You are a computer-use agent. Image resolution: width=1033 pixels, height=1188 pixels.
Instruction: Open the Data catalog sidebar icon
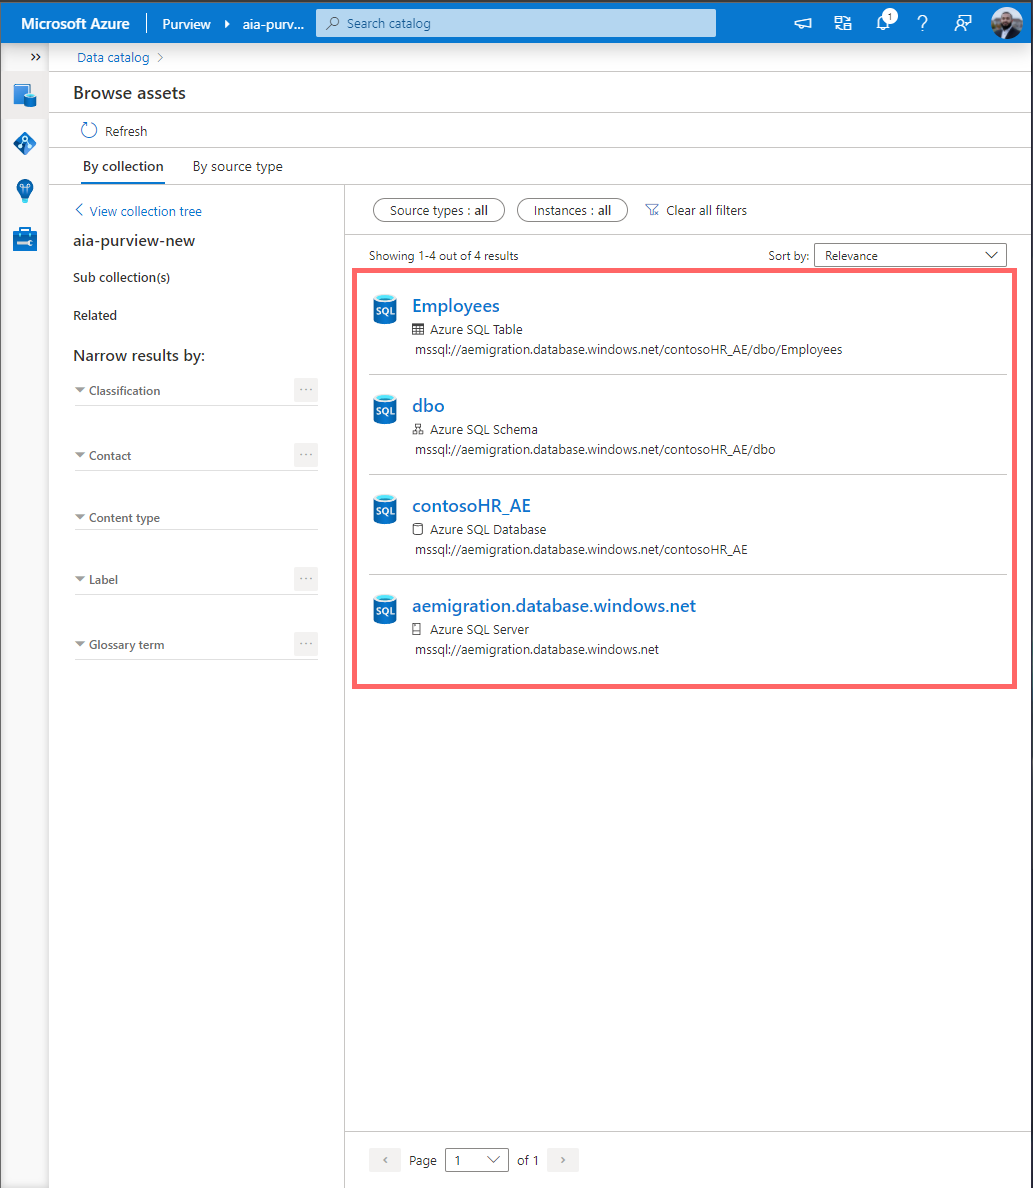click(x=25, y=95)
